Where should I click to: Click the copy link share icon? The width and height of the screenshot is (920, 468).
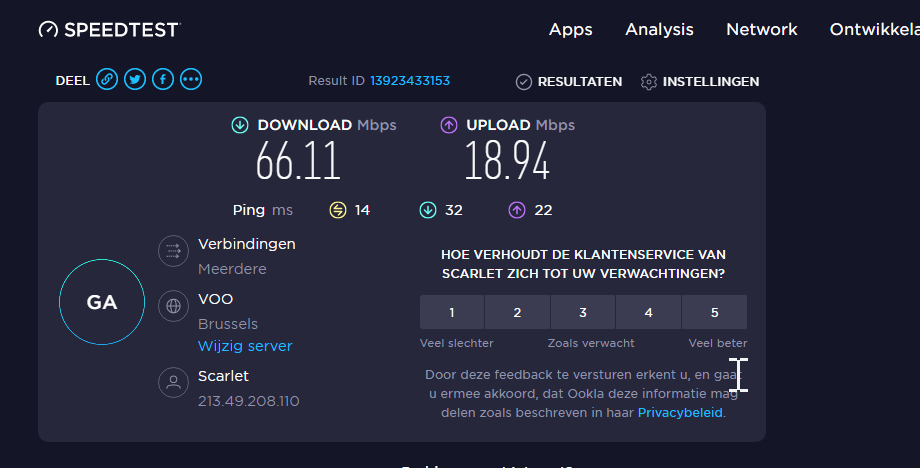pyautogui.click(x=107, y=80)
